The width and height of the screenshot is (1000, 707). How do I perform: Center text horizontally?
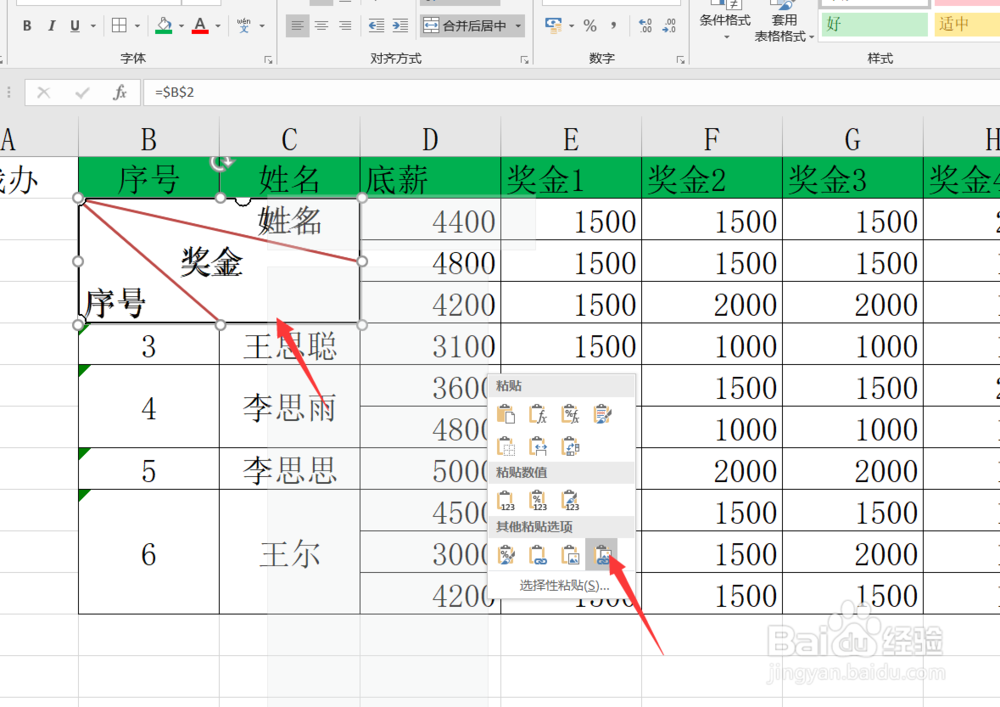(321, 26)
